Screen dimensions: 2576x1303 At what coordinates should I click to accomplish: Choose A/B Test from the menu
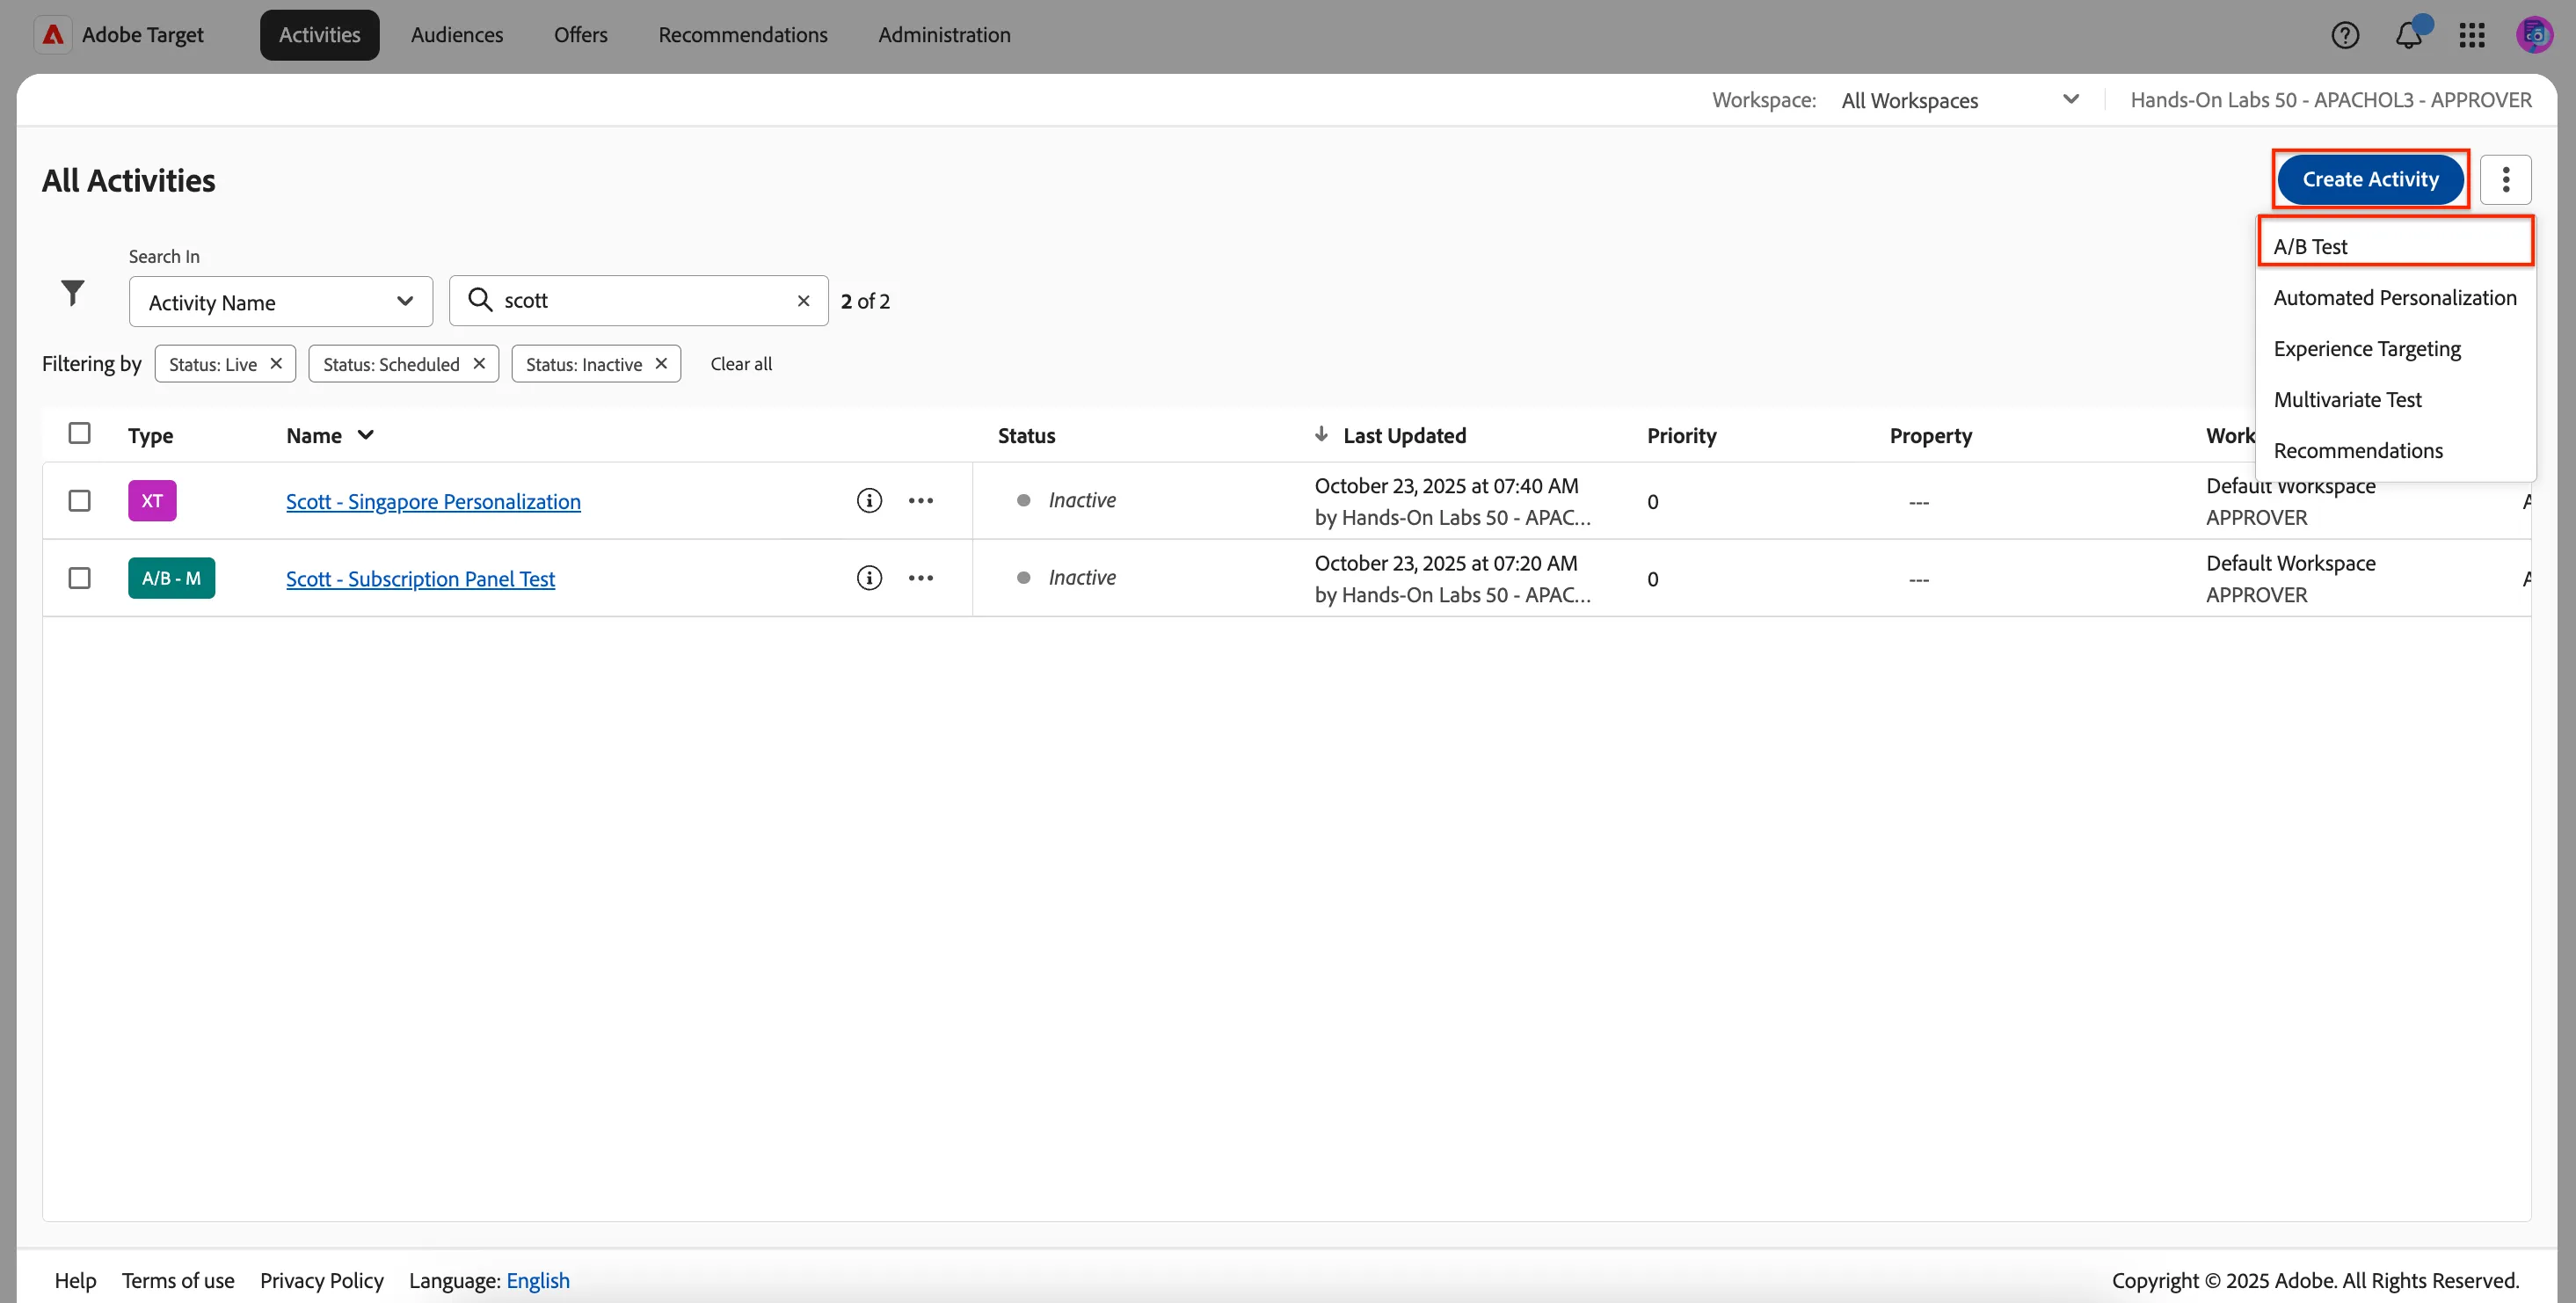[2395, 246]
